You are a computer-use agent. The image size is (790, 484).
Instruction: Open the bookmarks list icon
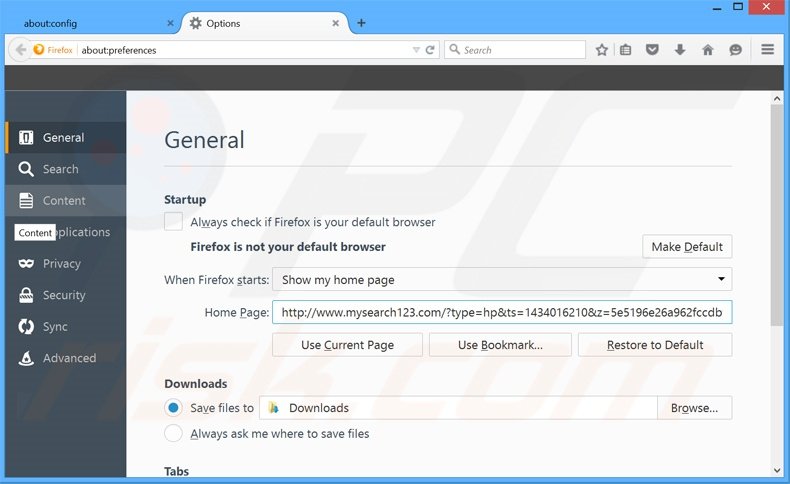pyautogui.click(x=626, y=50)
